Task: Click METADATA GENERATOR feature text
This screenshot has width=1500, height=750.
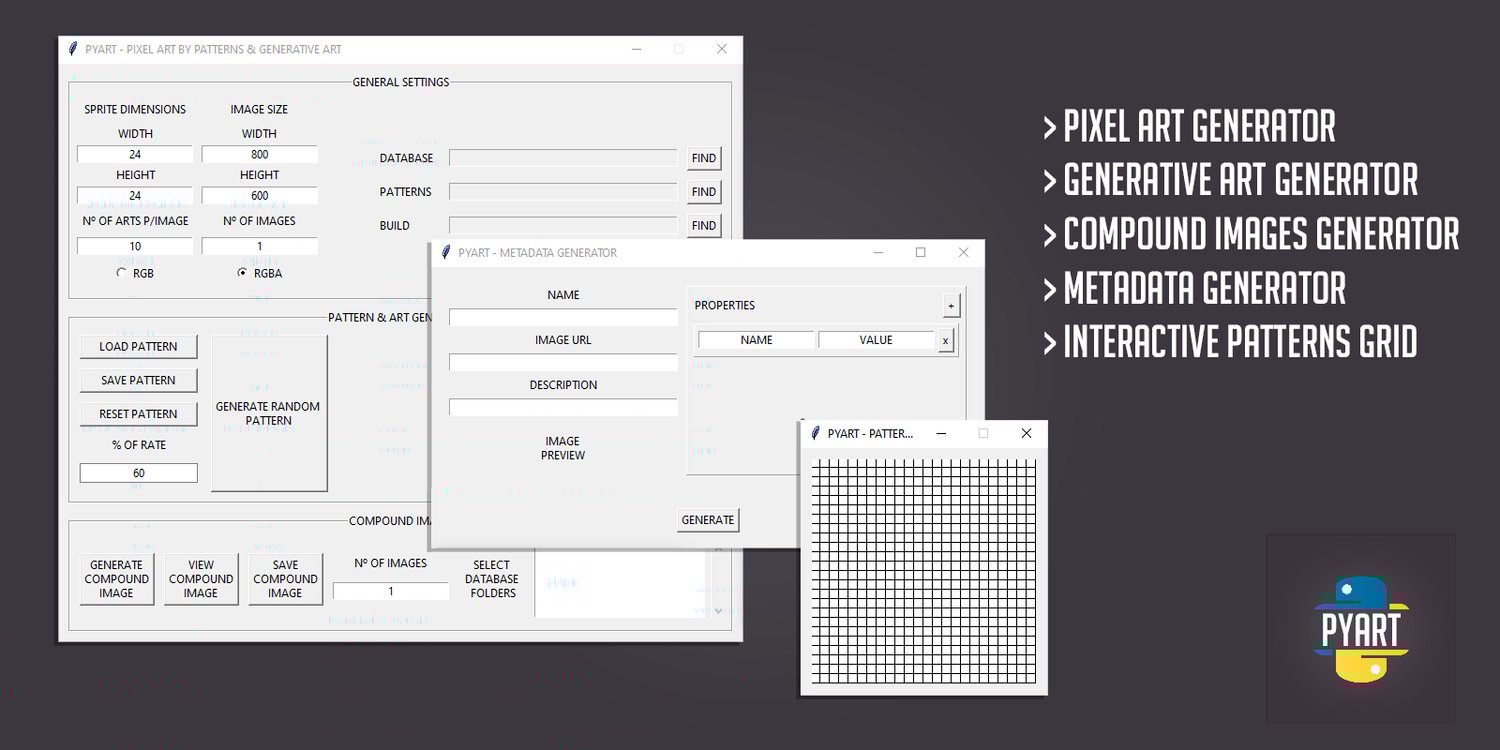Action: click(1204, 289)
